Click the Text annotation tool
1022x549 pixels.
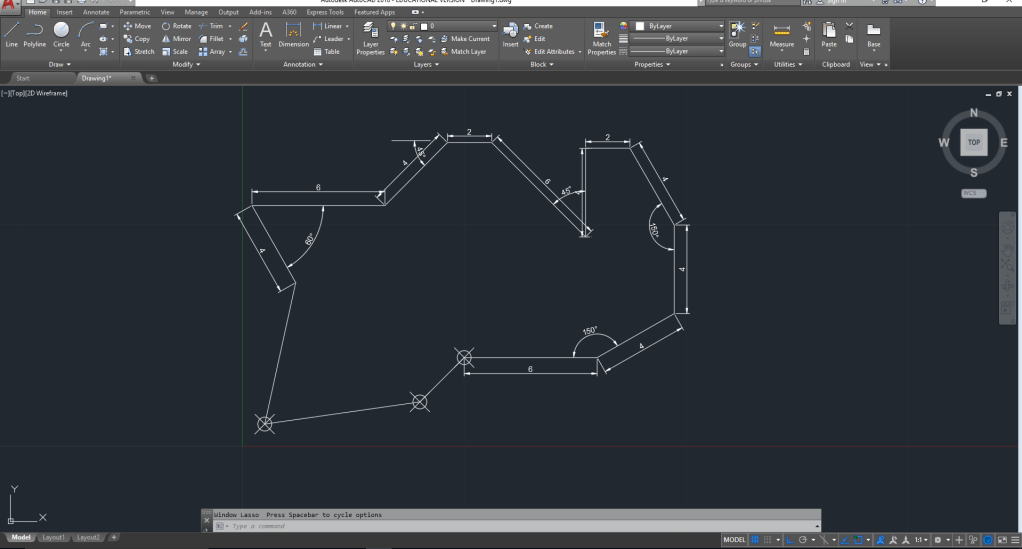[x=265, y=34]
